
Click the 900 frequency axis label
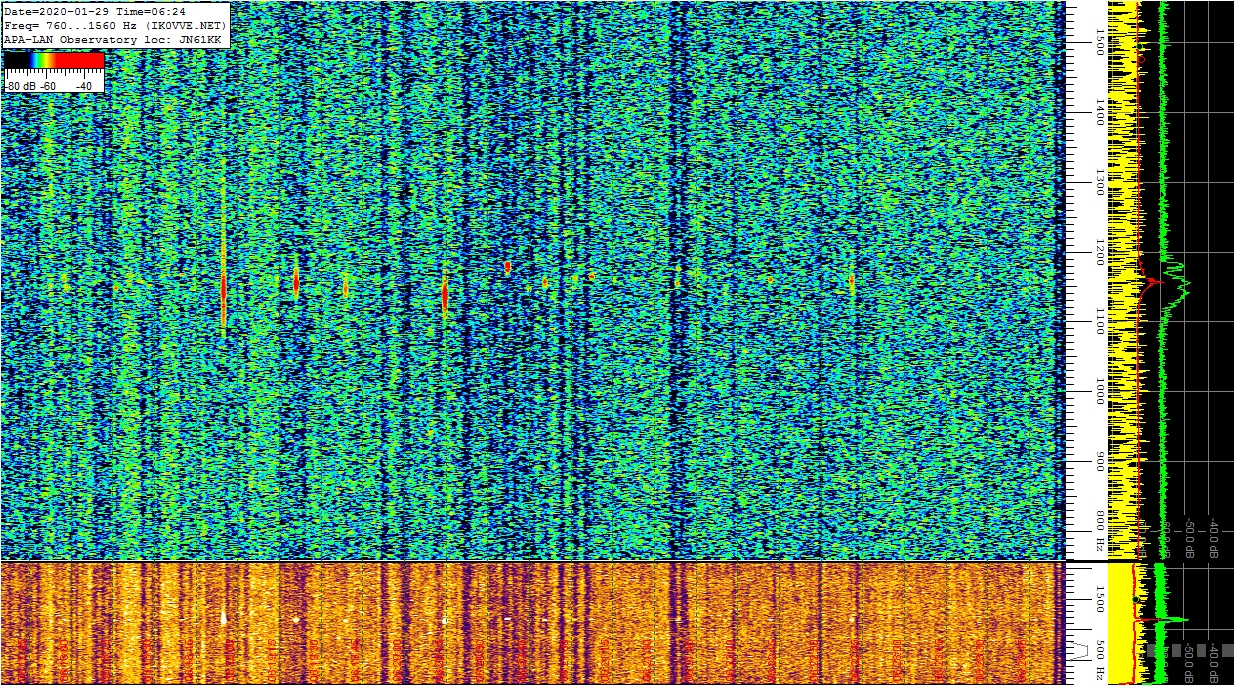[1100, 461]
